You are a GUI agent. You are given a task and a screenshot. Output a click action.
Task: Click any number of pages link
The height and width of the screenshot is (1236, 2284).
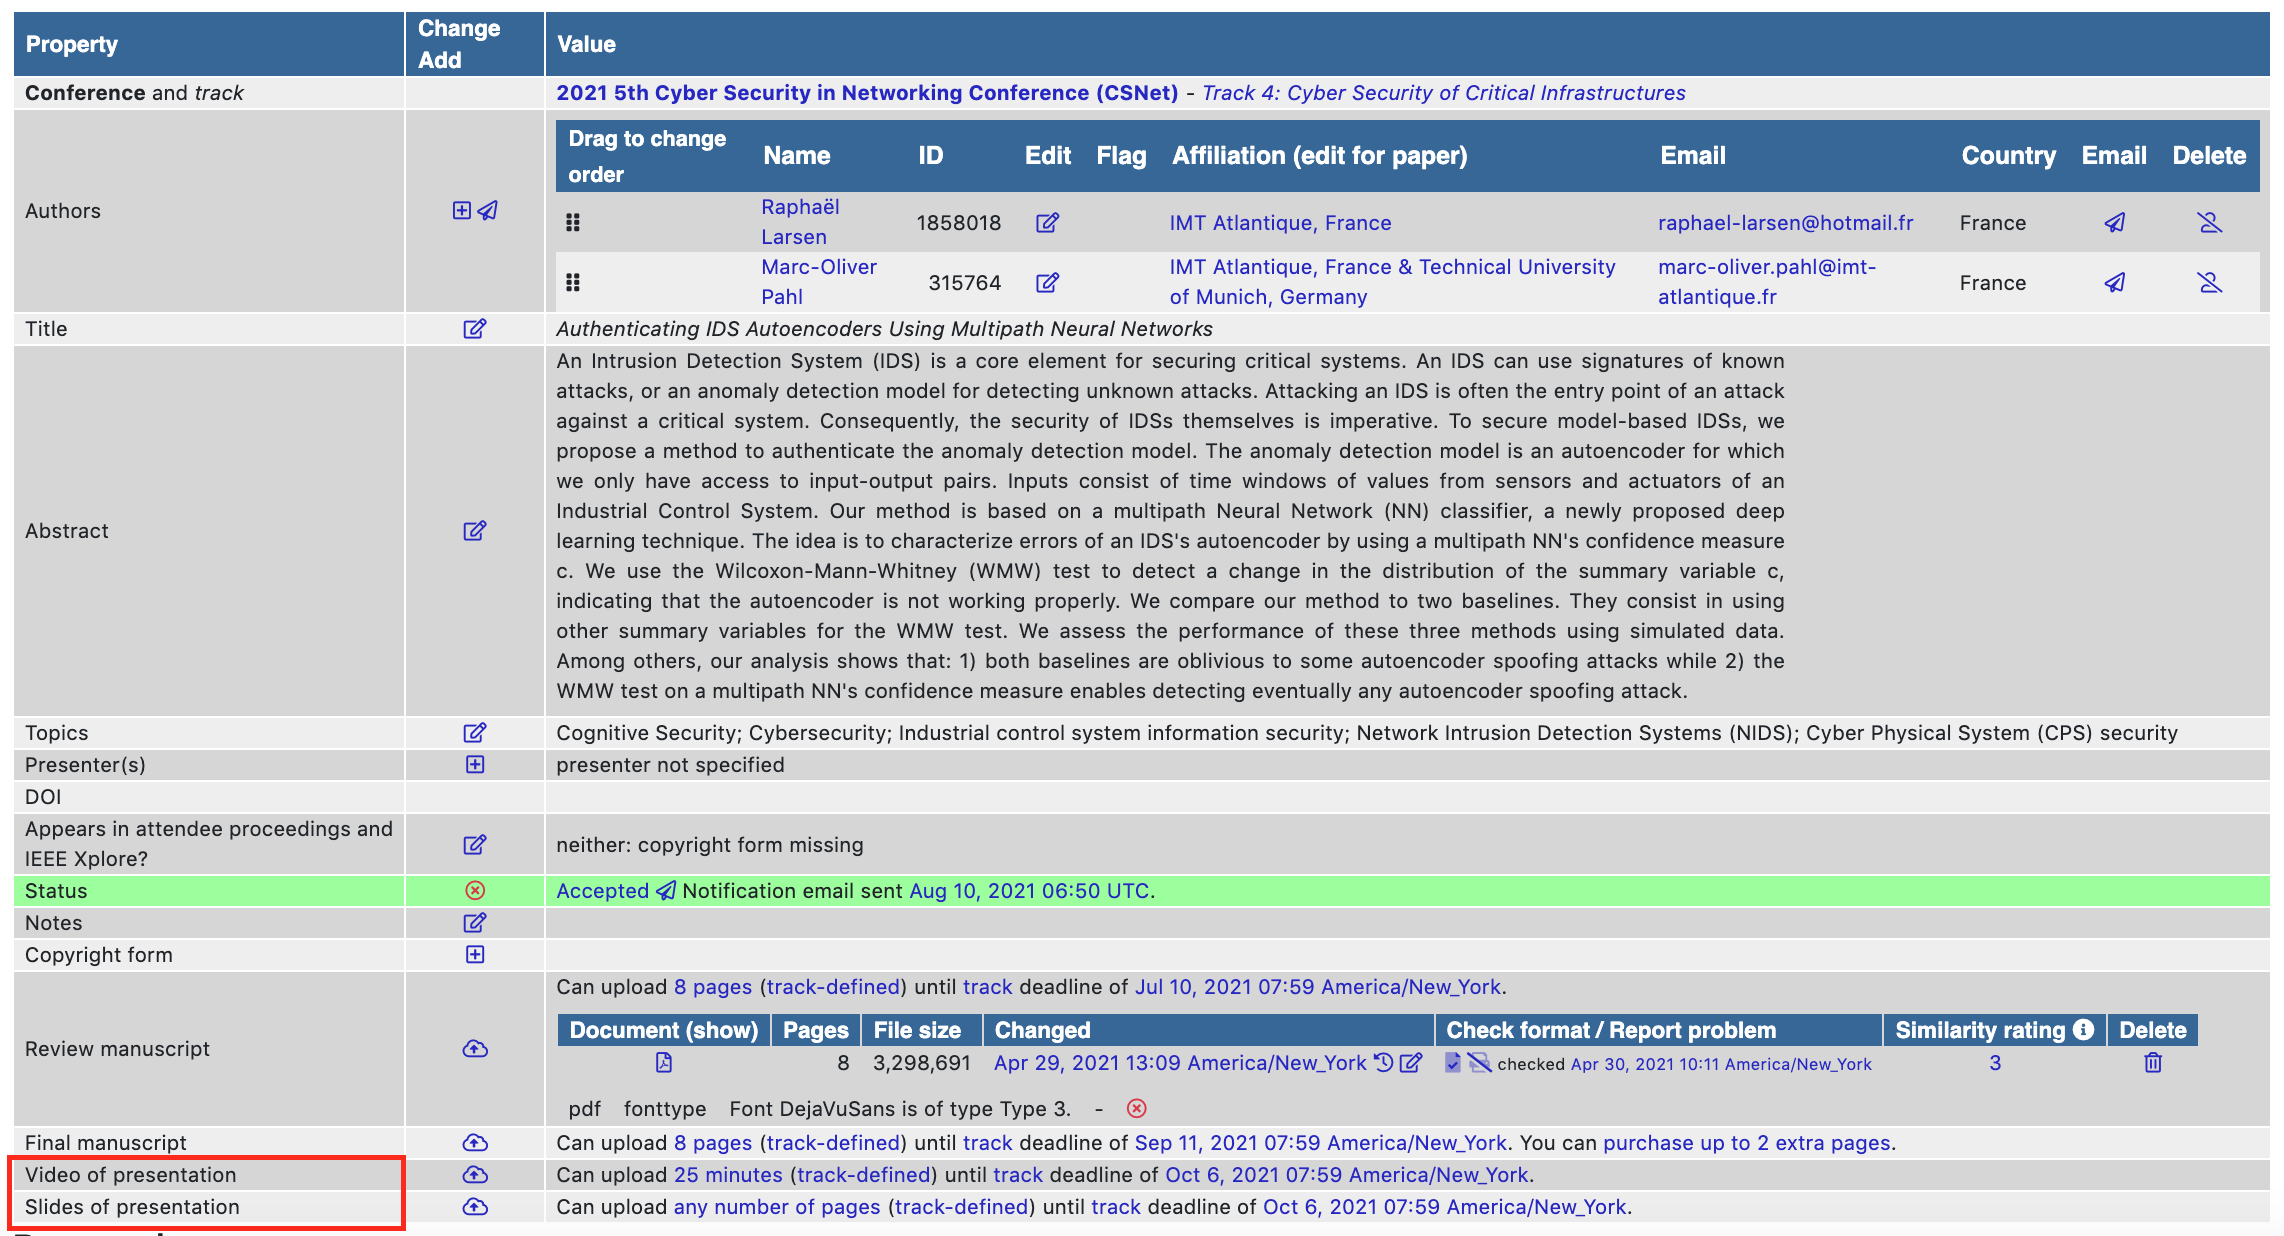pyautogui.click(x=777, y=1206)
